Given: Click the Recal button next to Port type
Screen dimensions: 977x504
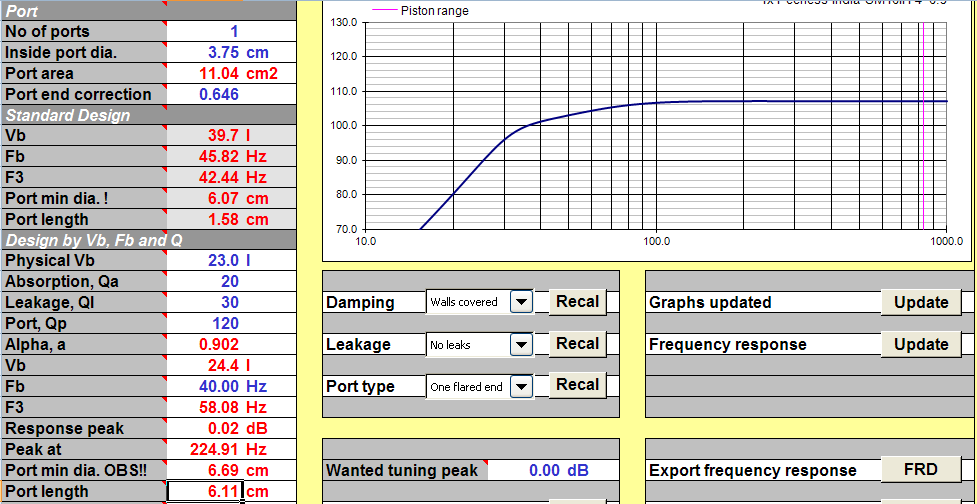Looking at the screenshot, I should (x=577, y=385).
